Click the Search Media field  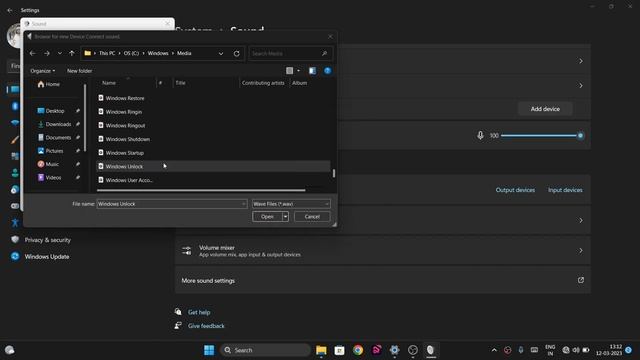(290, 53)
